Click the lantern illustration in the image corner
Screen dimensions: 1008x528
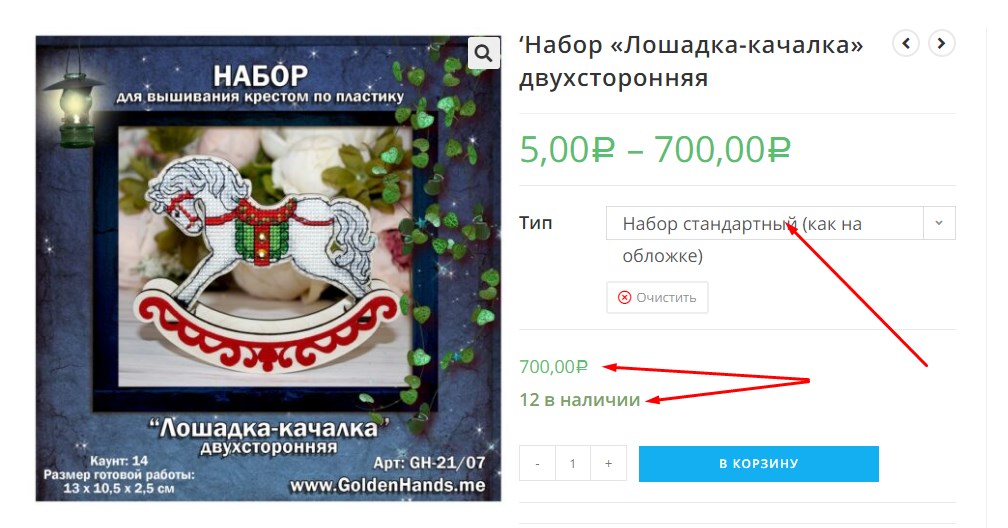[x=75, y=101]
